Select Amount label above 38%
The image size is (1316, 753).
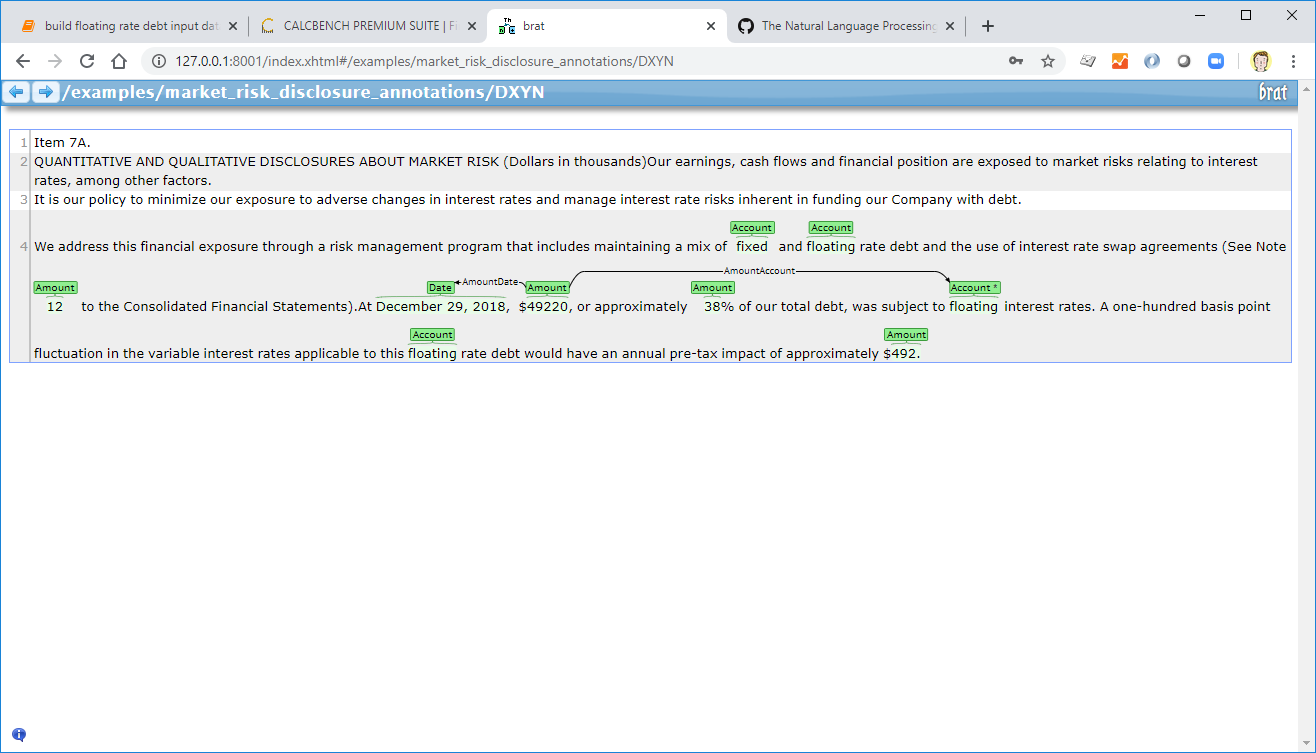point(713,288)
